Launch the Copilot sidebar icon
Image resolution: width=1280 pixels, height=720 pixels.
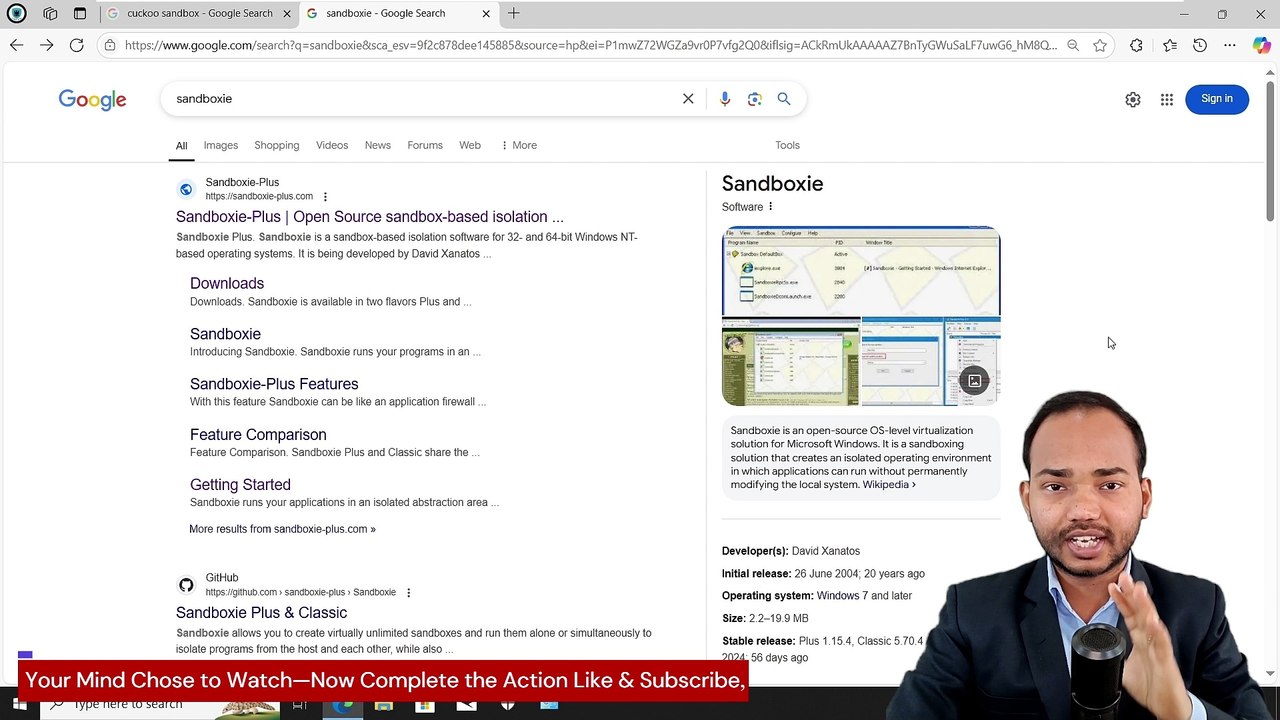[1261, 45]
